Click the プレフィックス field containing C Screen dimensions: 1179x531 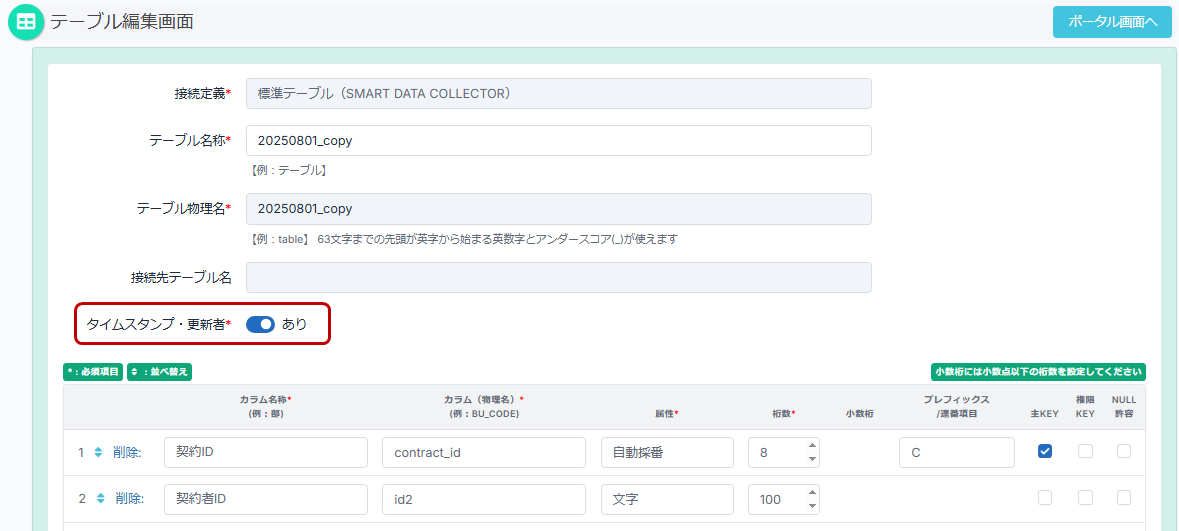[956, 452]
